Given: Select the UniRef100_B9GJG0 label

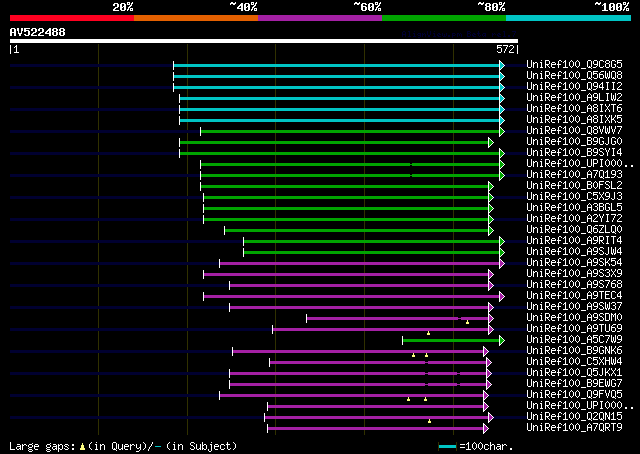Looking at the screenshot, I should (x=574, y=141).
